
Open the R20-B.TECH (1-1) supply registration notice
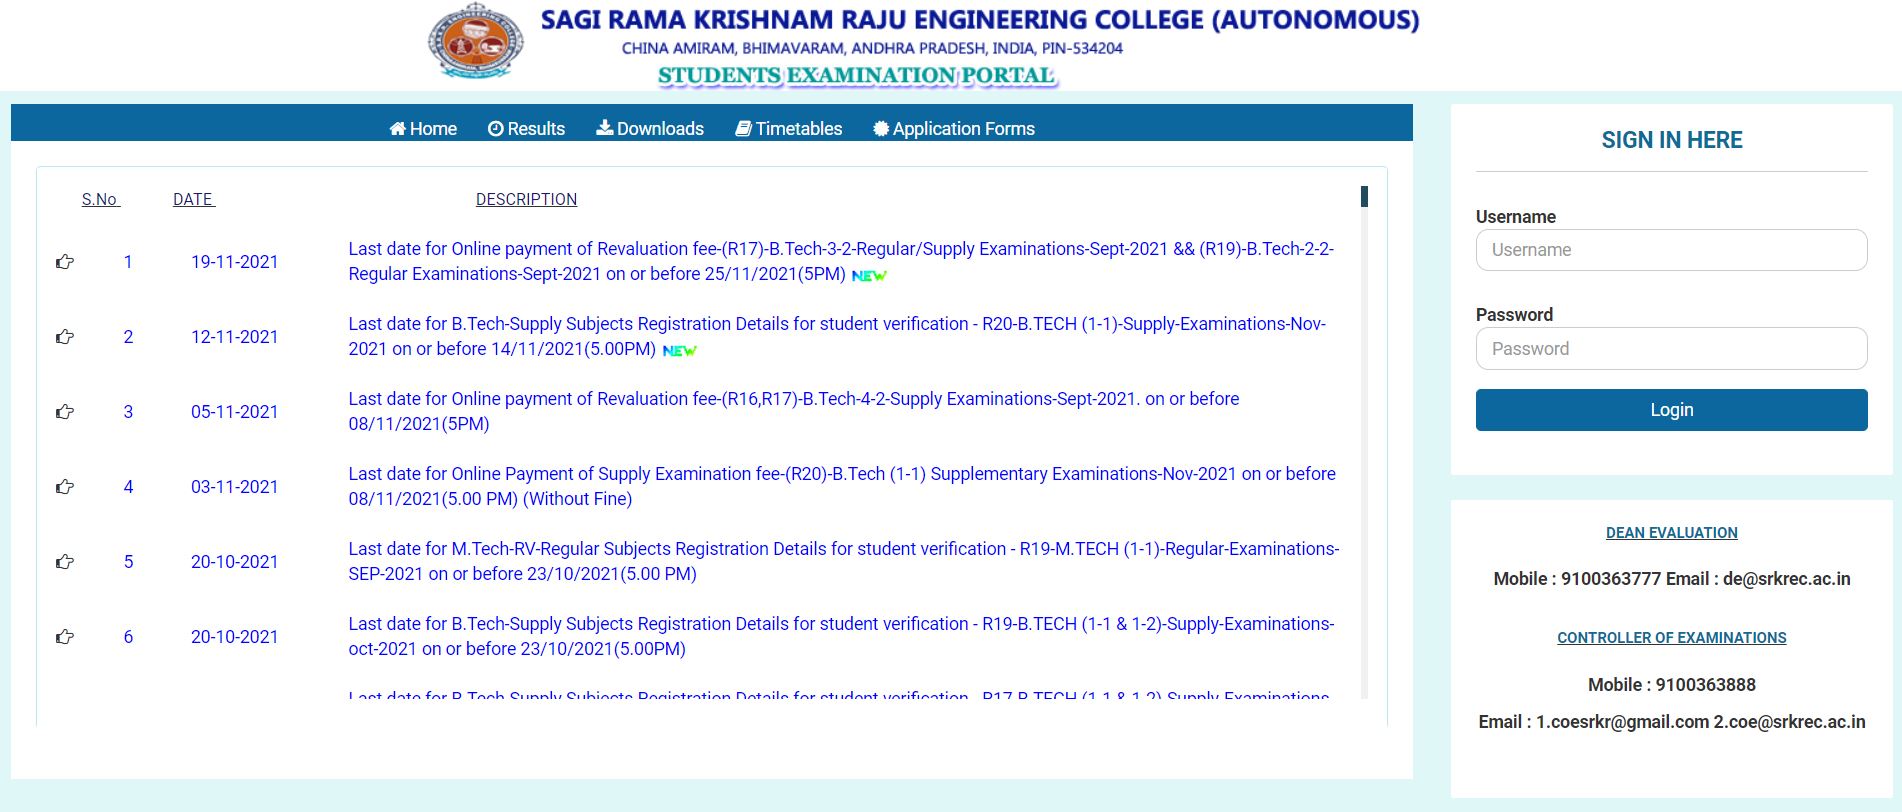click(837, 336)
